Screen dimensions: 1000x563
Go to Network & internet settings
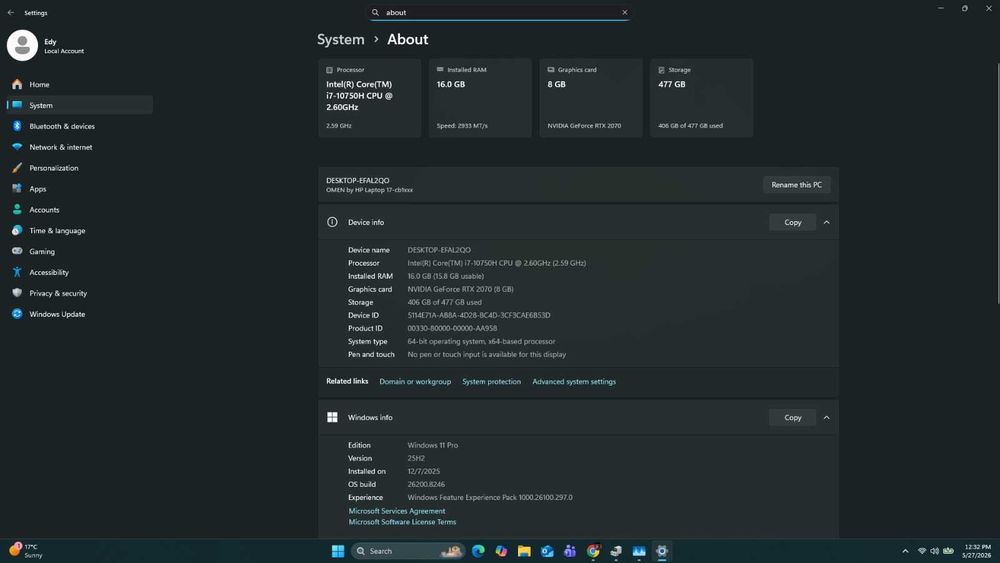[80, 147]
